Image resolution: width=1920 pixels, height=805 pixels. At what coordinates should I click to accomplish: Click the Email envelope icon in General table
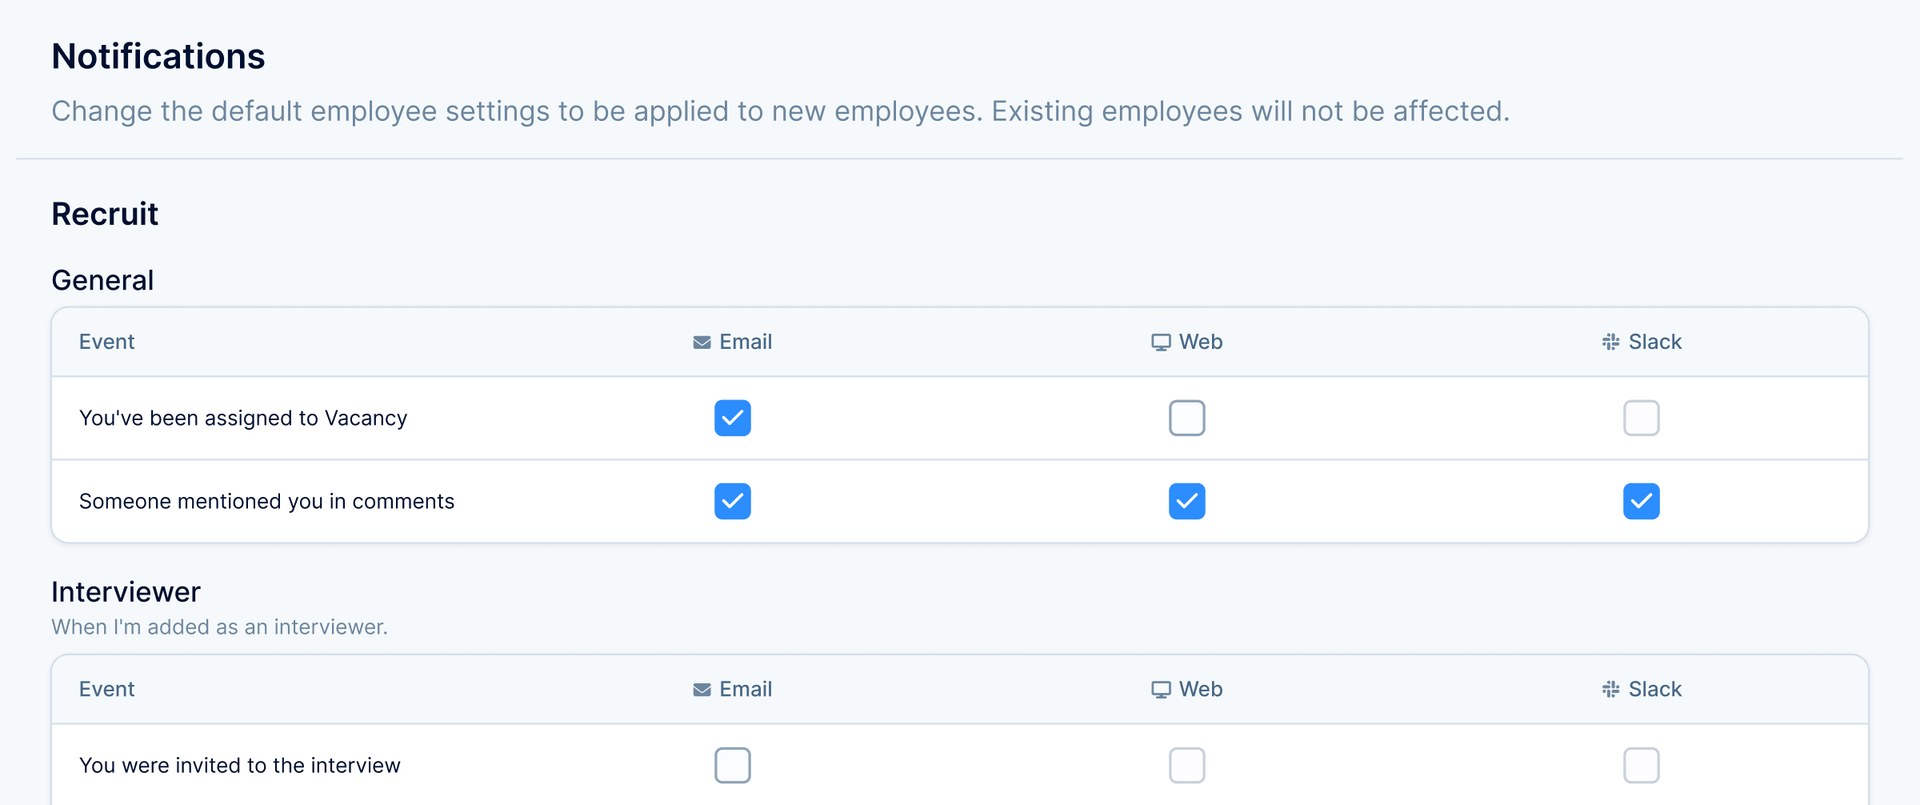702,342
